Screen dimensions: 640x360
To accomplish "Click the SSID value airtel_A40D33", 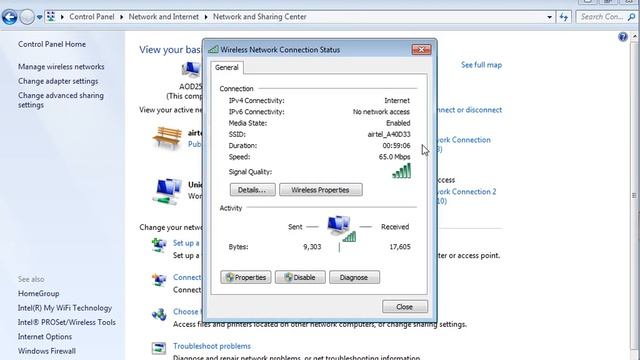I will 389,134.
